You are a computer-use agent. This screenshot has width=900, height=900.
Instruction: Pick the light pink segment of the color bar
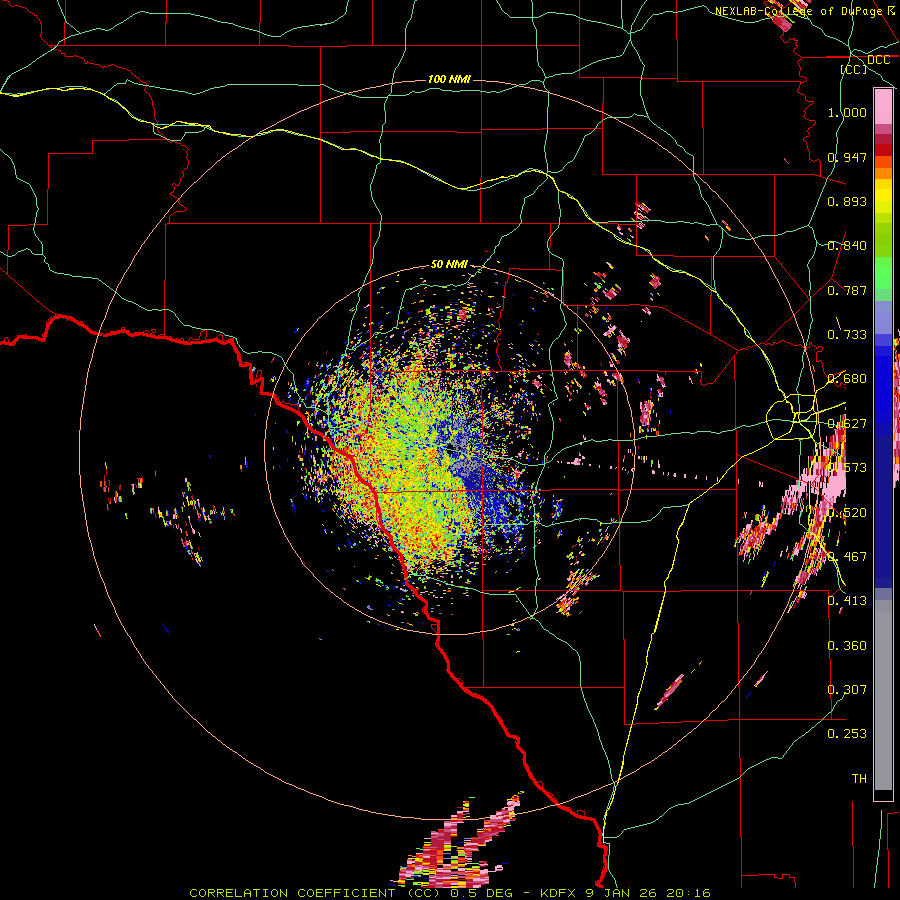pos(883,106)
